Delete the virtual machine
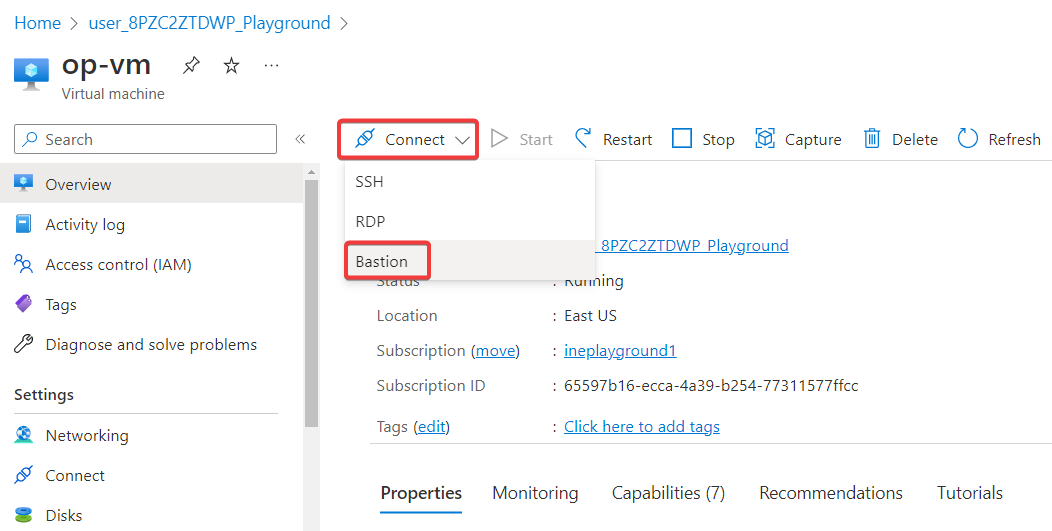Image resolution: width=1052 pixels, height=531 pixels. 900,139
